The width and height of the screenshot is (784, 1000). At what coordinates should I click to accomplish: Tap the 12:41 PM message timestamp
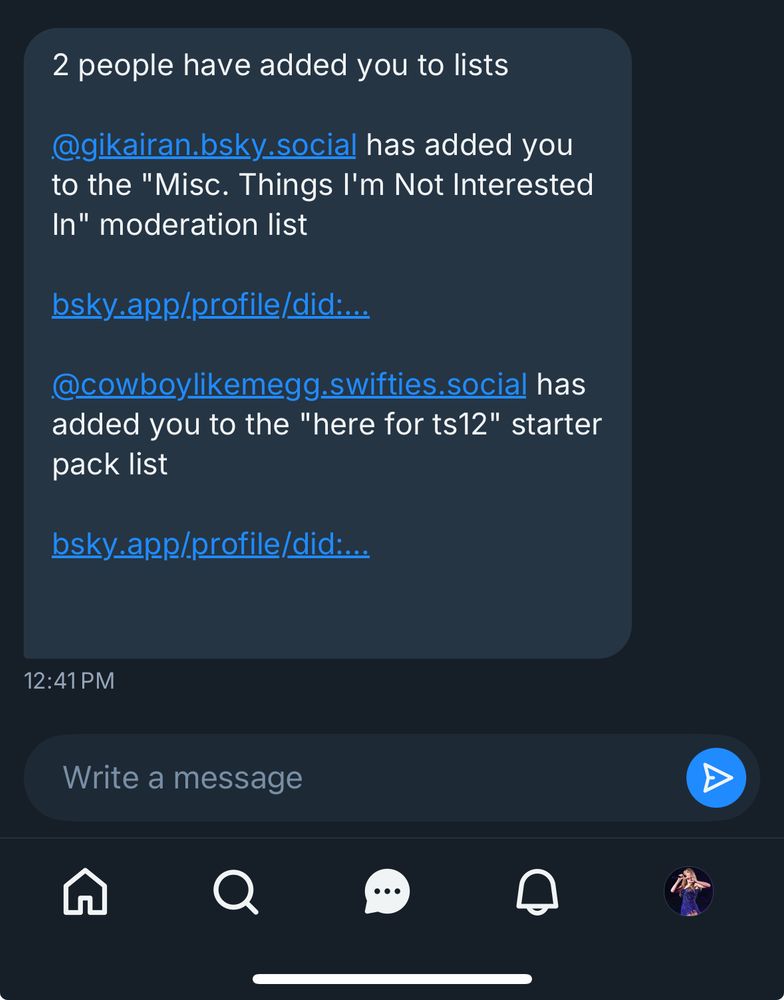69,681
